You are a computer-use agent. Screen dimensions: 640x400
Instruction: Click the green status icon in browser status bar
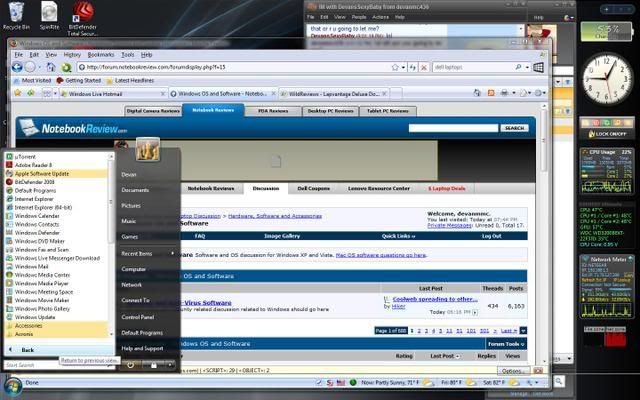[353, 382]
